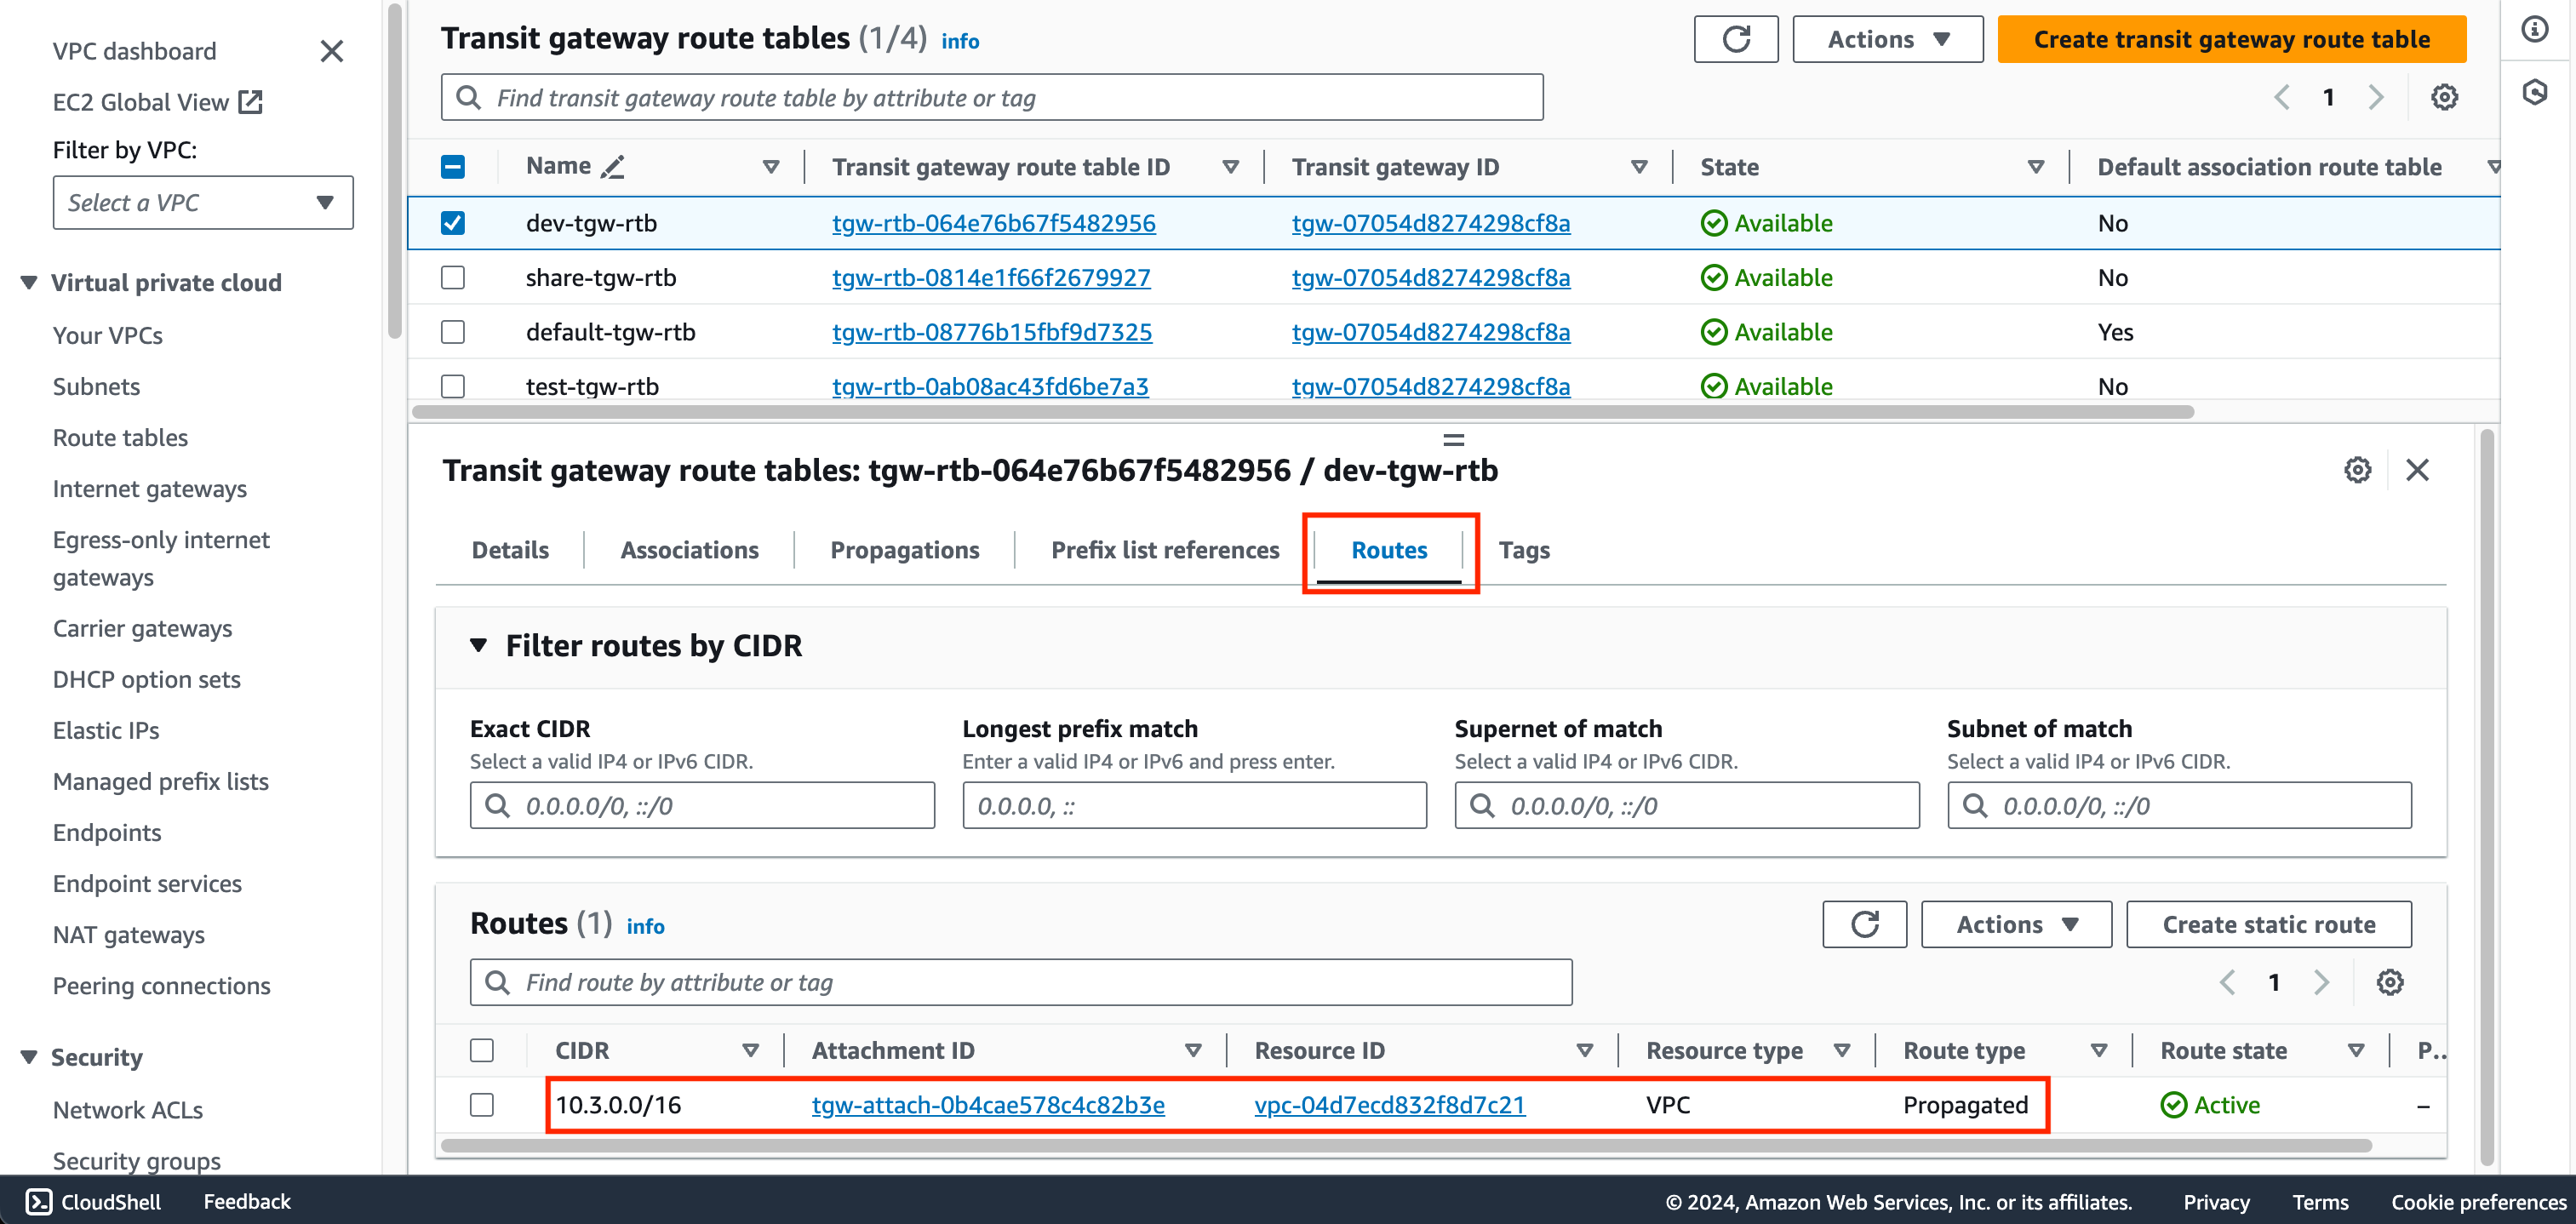The image size is (2576, 1224).
Task: Select the default-tgw-rtb row checkbox
Action: coord(453,332)
